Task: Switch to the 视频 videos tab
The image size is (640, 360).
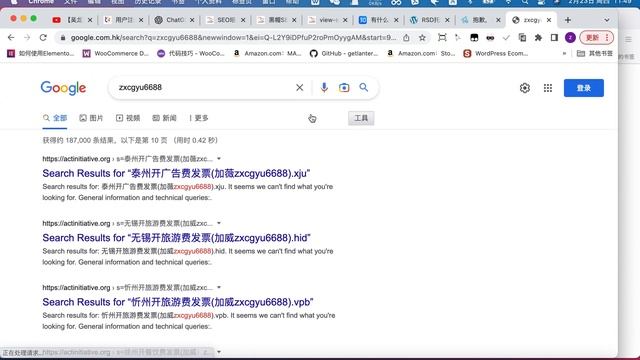Action: 128,118
